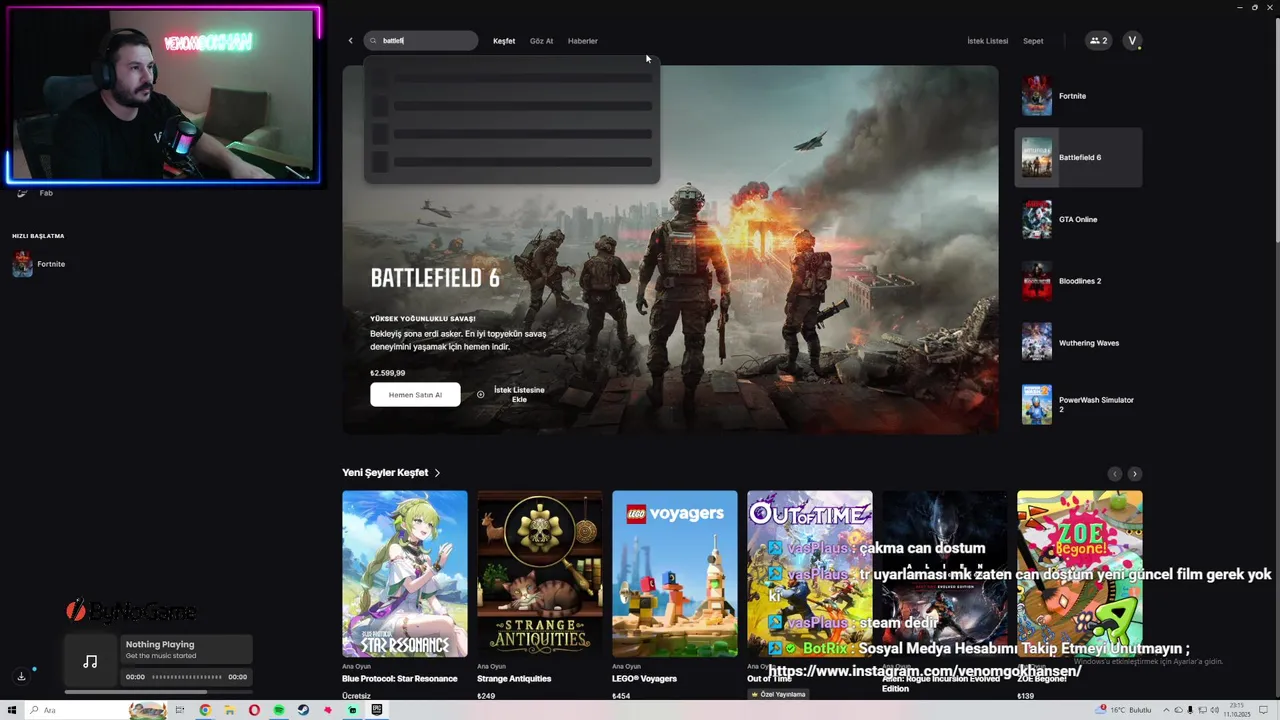Screen dimensions: 1280x720
Task: Switch to the Göz At tab
Action: coord(541,41)
